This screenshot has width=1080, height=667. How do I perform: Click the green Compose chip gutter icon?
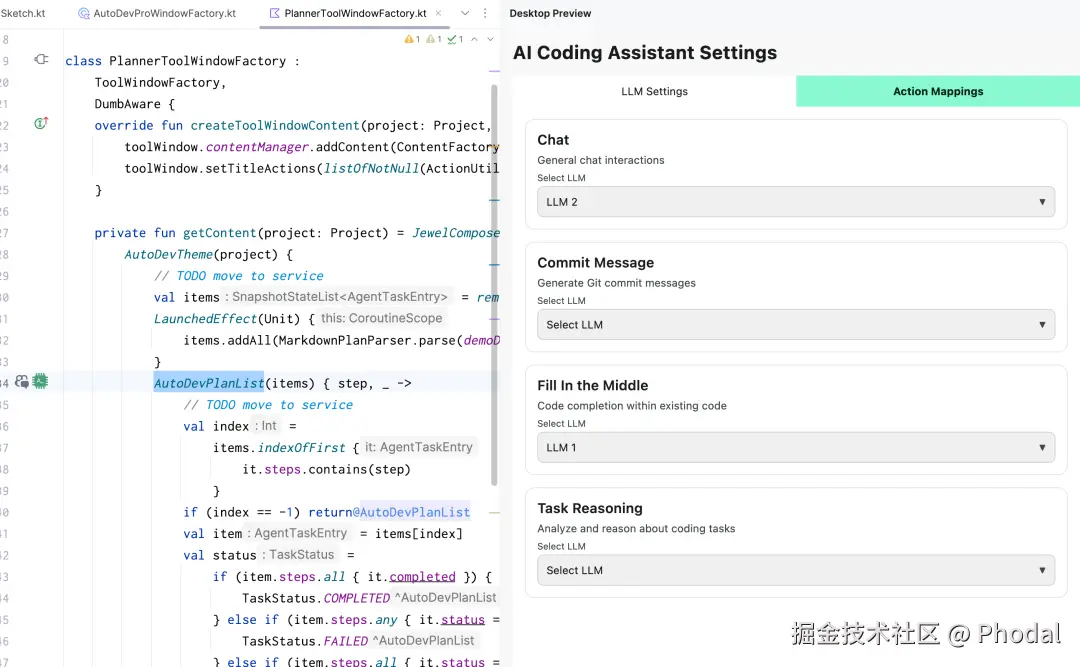click(x=40, y=382)
